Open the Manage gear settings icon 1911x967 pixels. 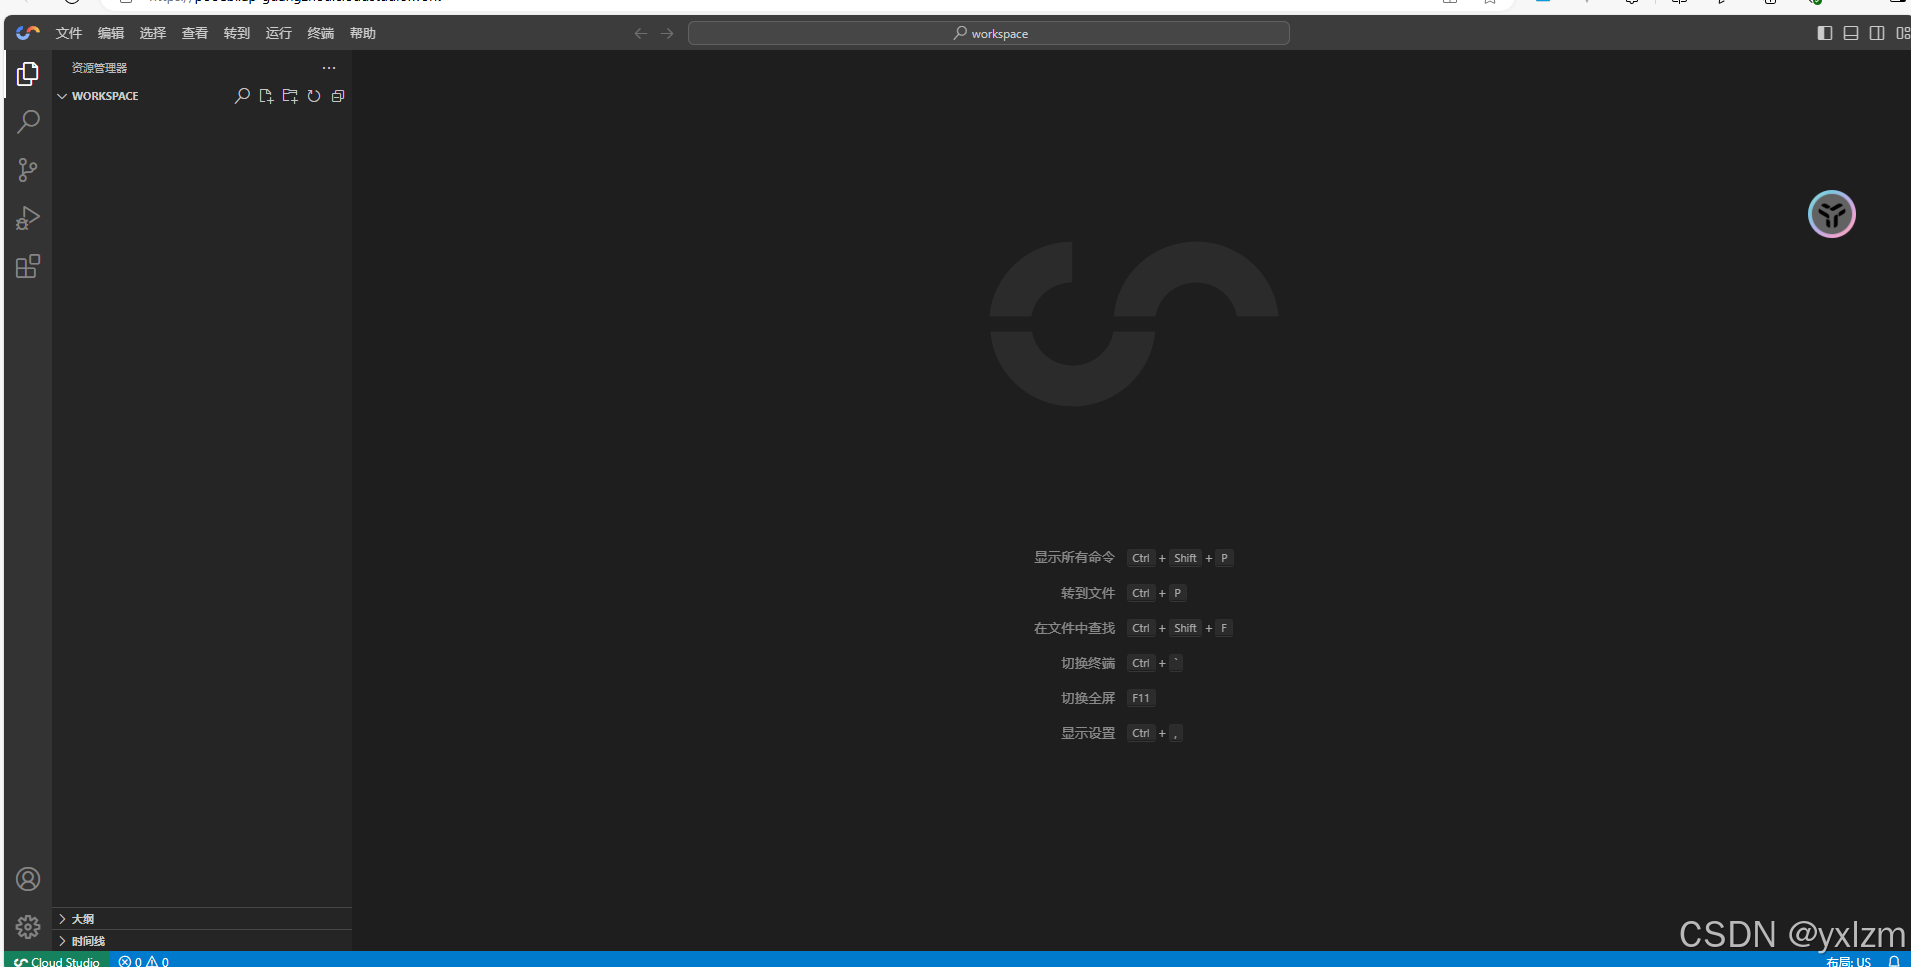coord(28,927)
